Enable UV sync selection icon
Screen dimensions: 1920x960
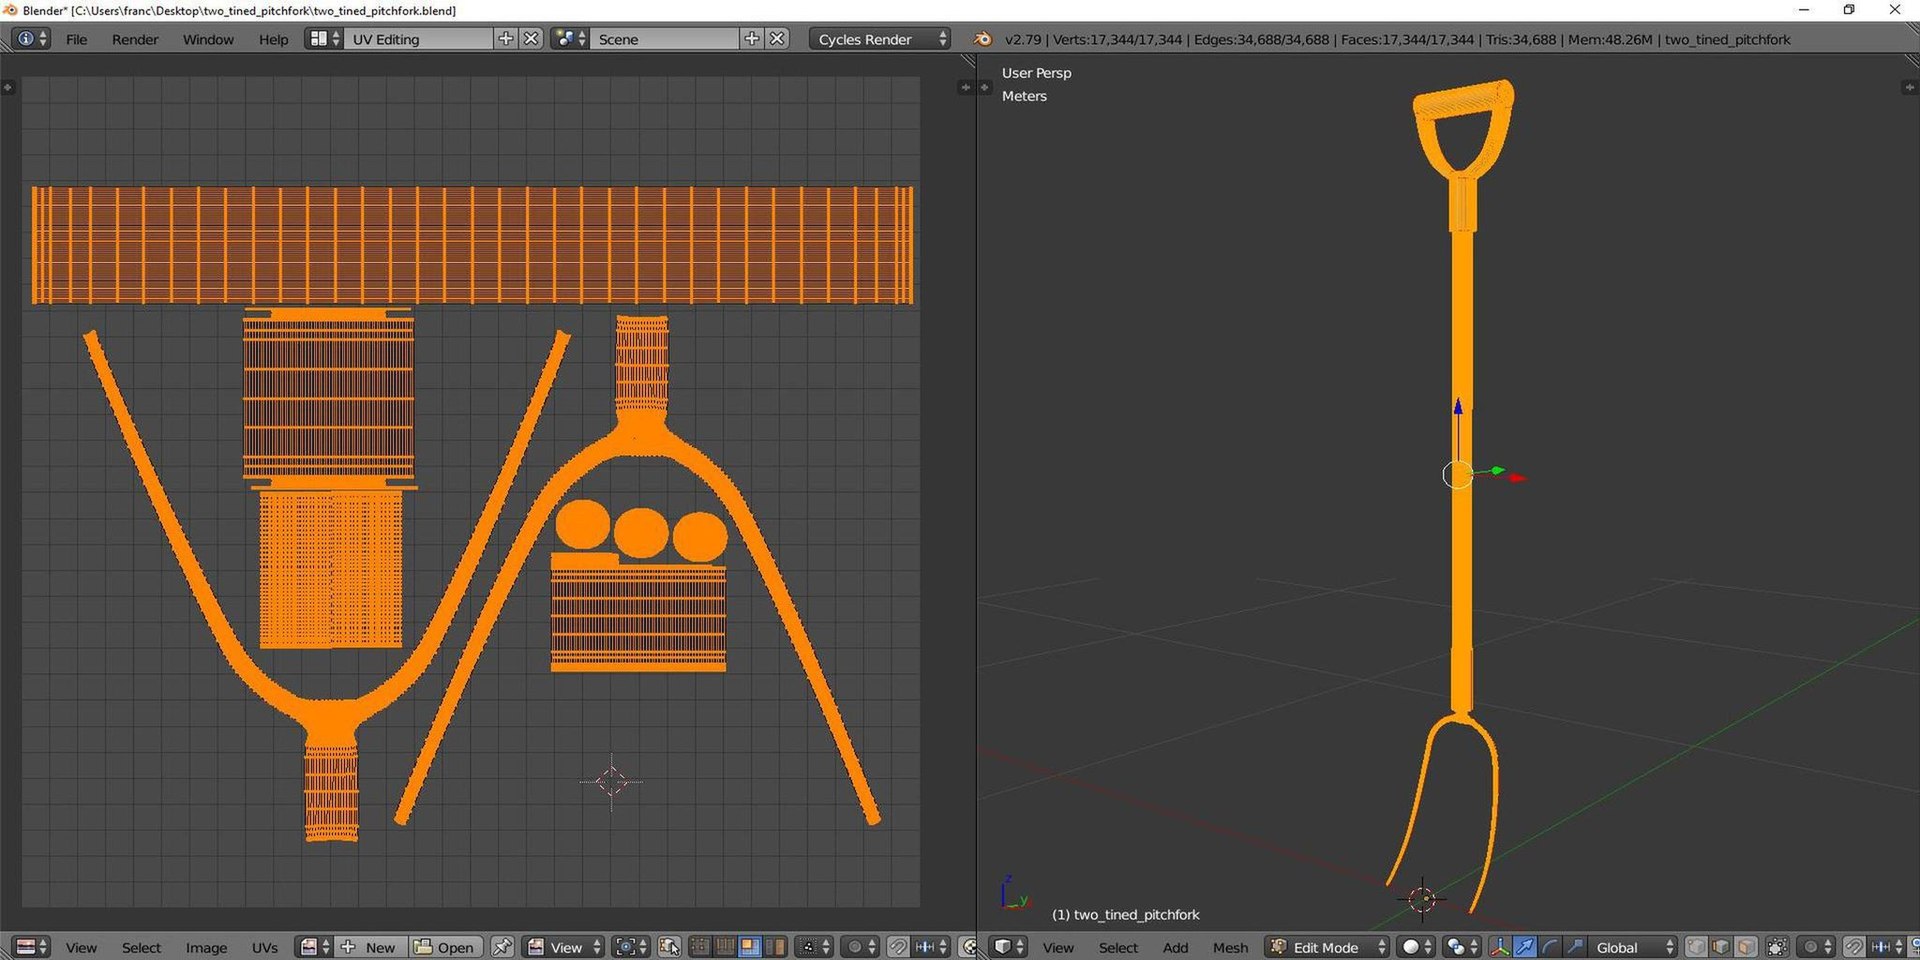coord(669,947)
